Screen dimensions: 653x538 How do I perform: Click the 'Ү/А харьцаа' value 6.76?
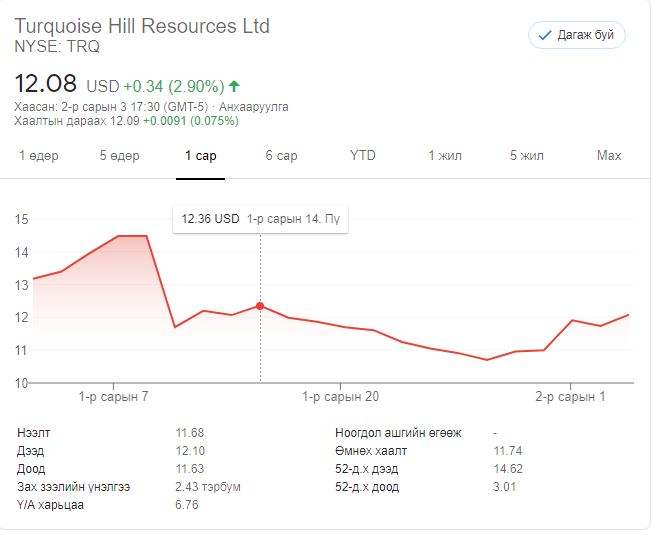pyautogui.click(x=187, y=505)
